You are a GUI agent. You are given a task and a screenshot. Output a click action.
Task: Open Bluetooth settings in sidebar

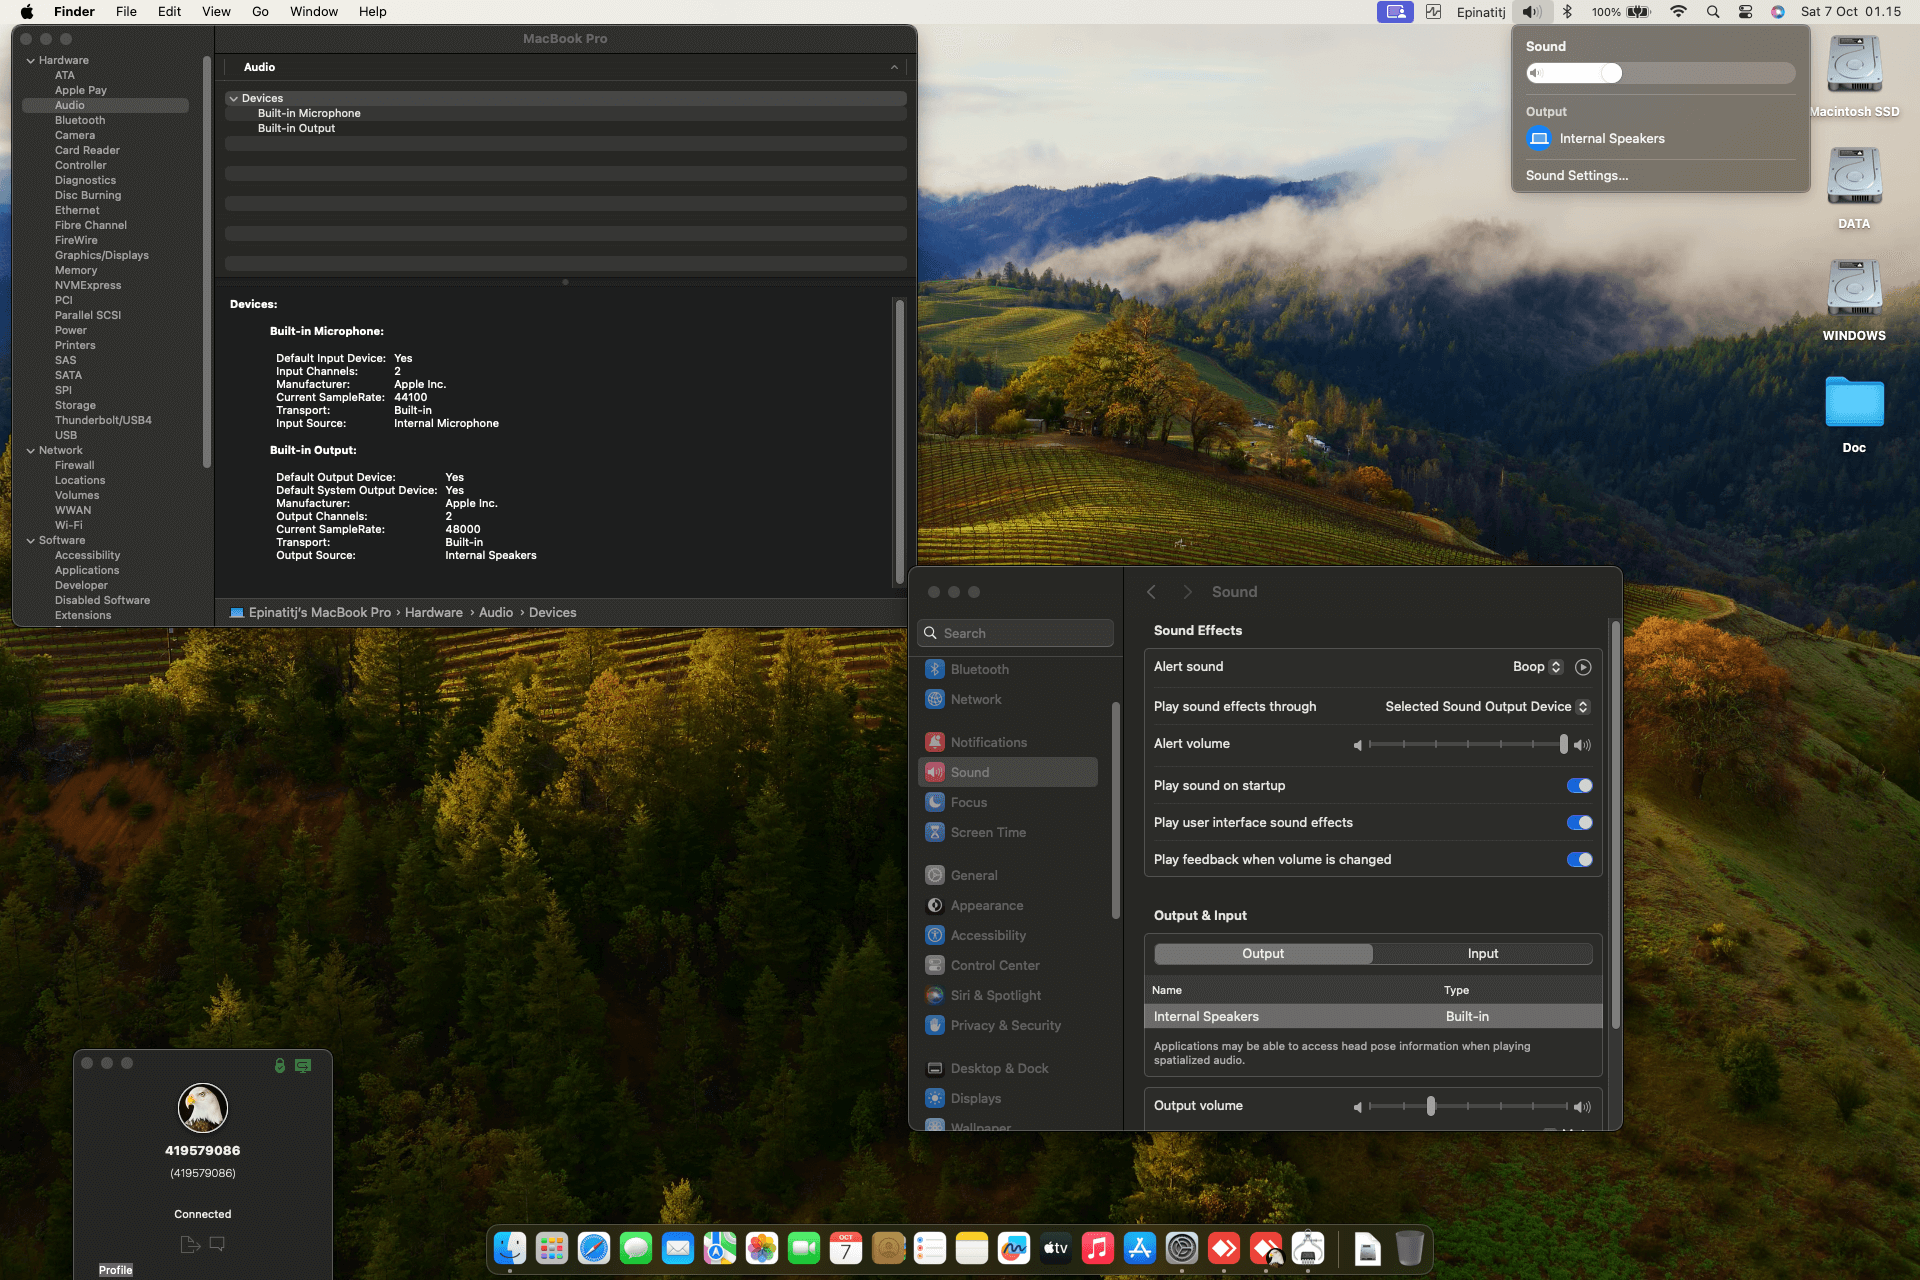(x=979, y=669)
